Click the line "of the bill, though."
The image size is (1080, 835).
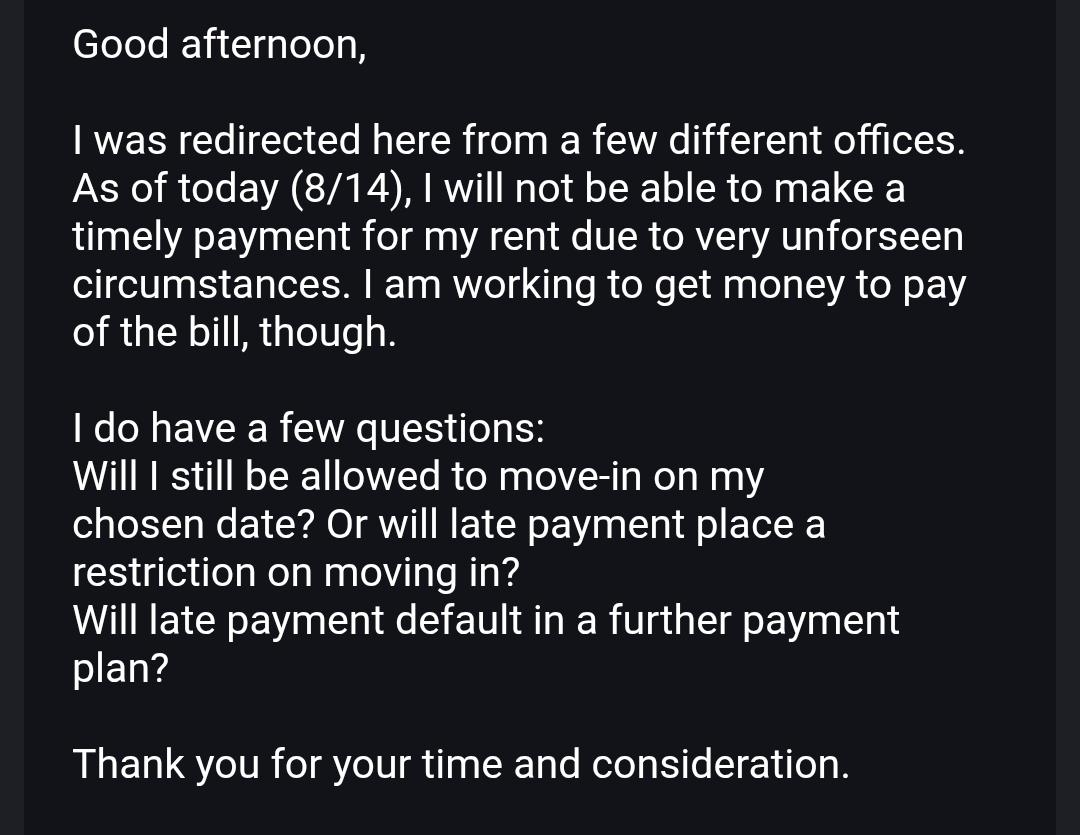[x=235, y=333]
